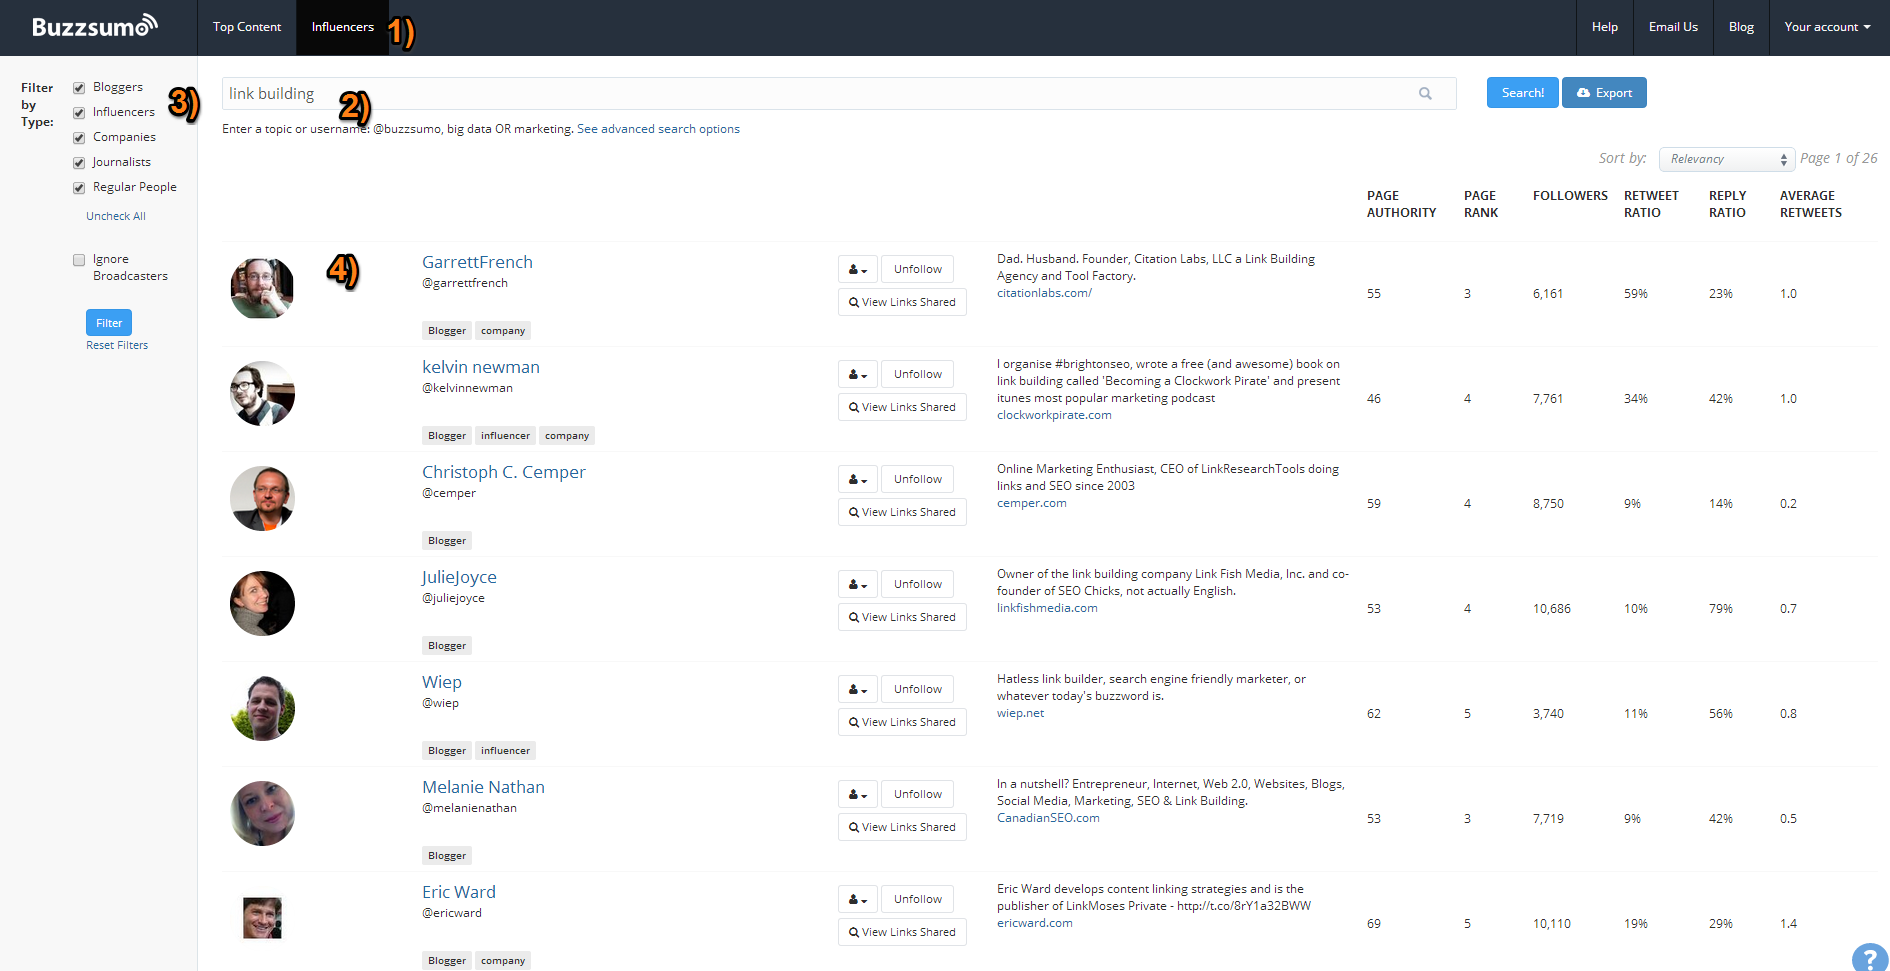Viewport: 1890px width, 971px height.
Task: Uncheck the Bloggers filter checkbox
Action: pyautogui.click(x=79, y=88)
